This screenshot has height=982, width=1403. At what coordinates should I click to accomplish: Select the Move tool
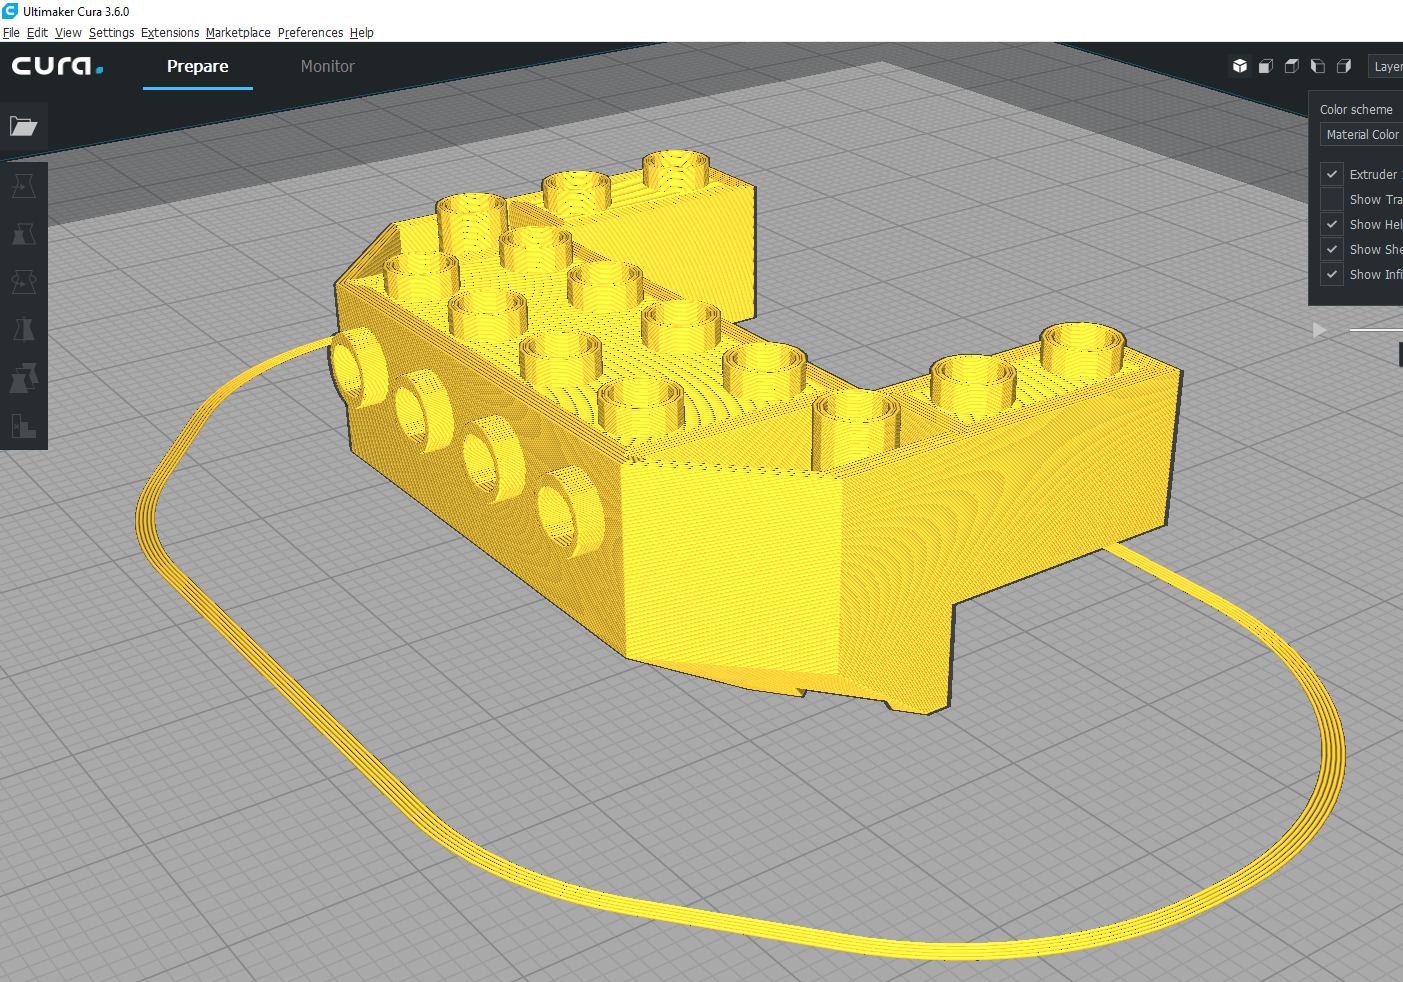point(23,186)
